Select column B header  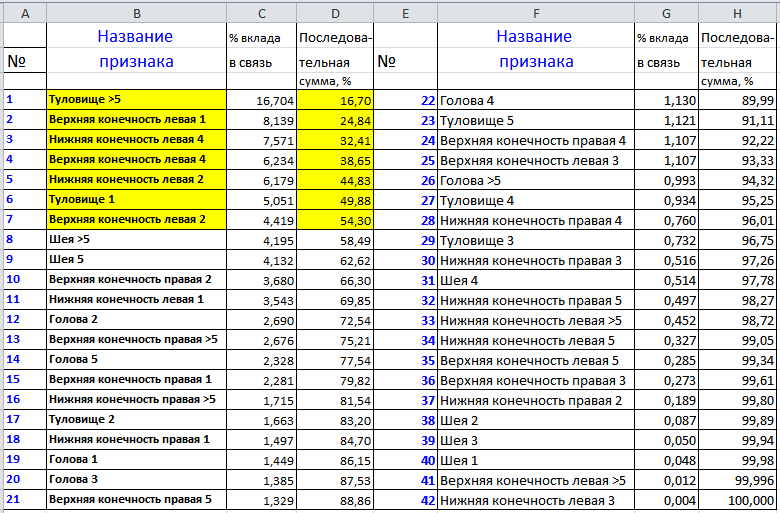click(137, 13)
